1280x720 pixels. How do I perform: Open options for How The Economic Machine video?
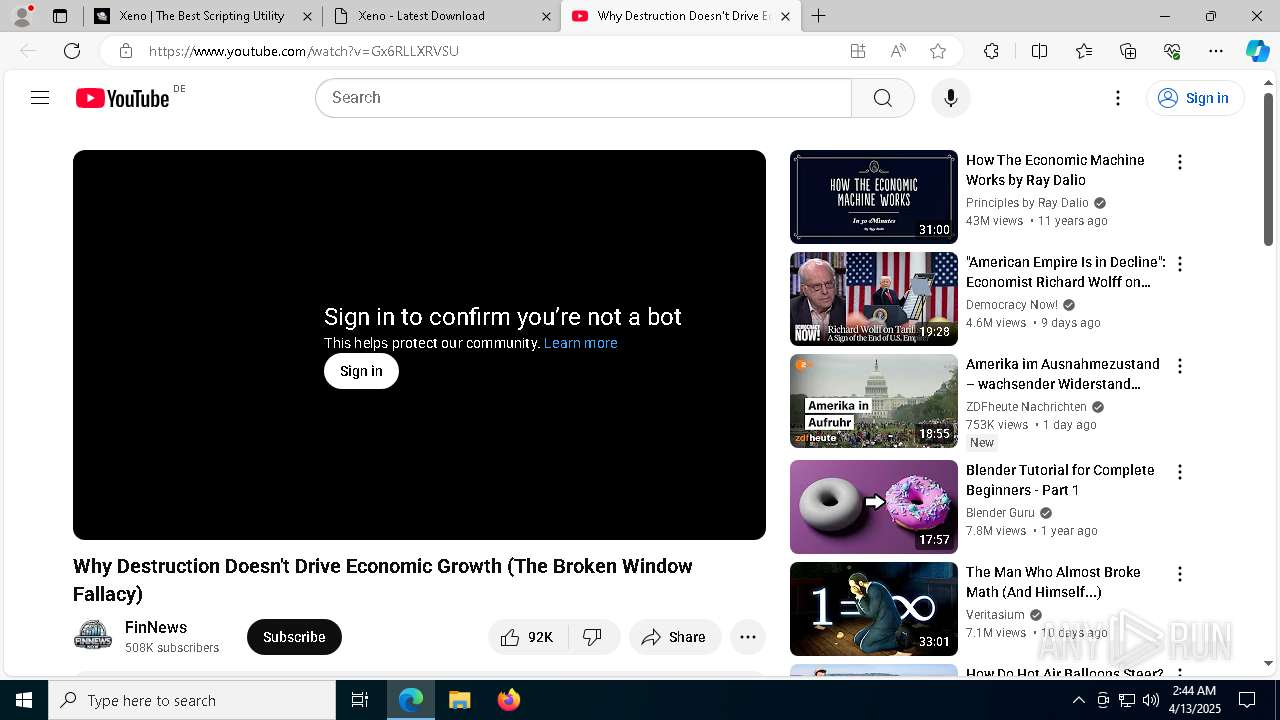pos(1180,162)
